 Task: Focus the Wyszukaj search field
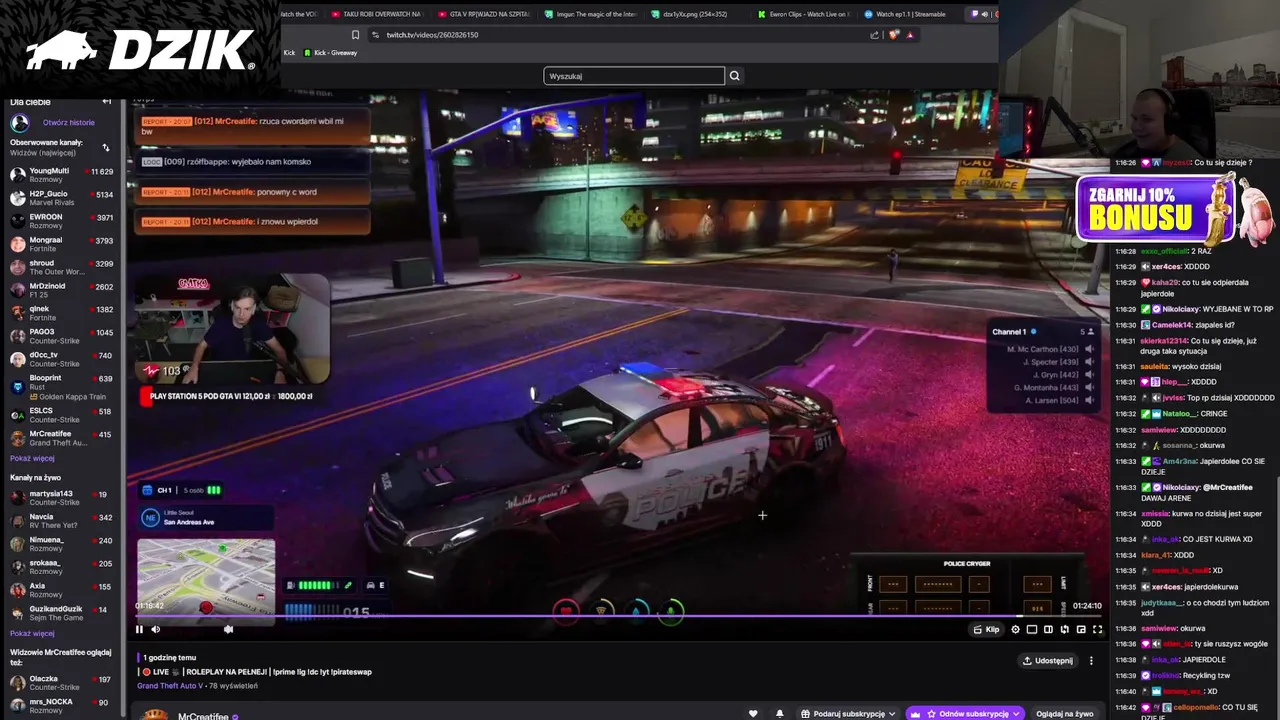634,76
